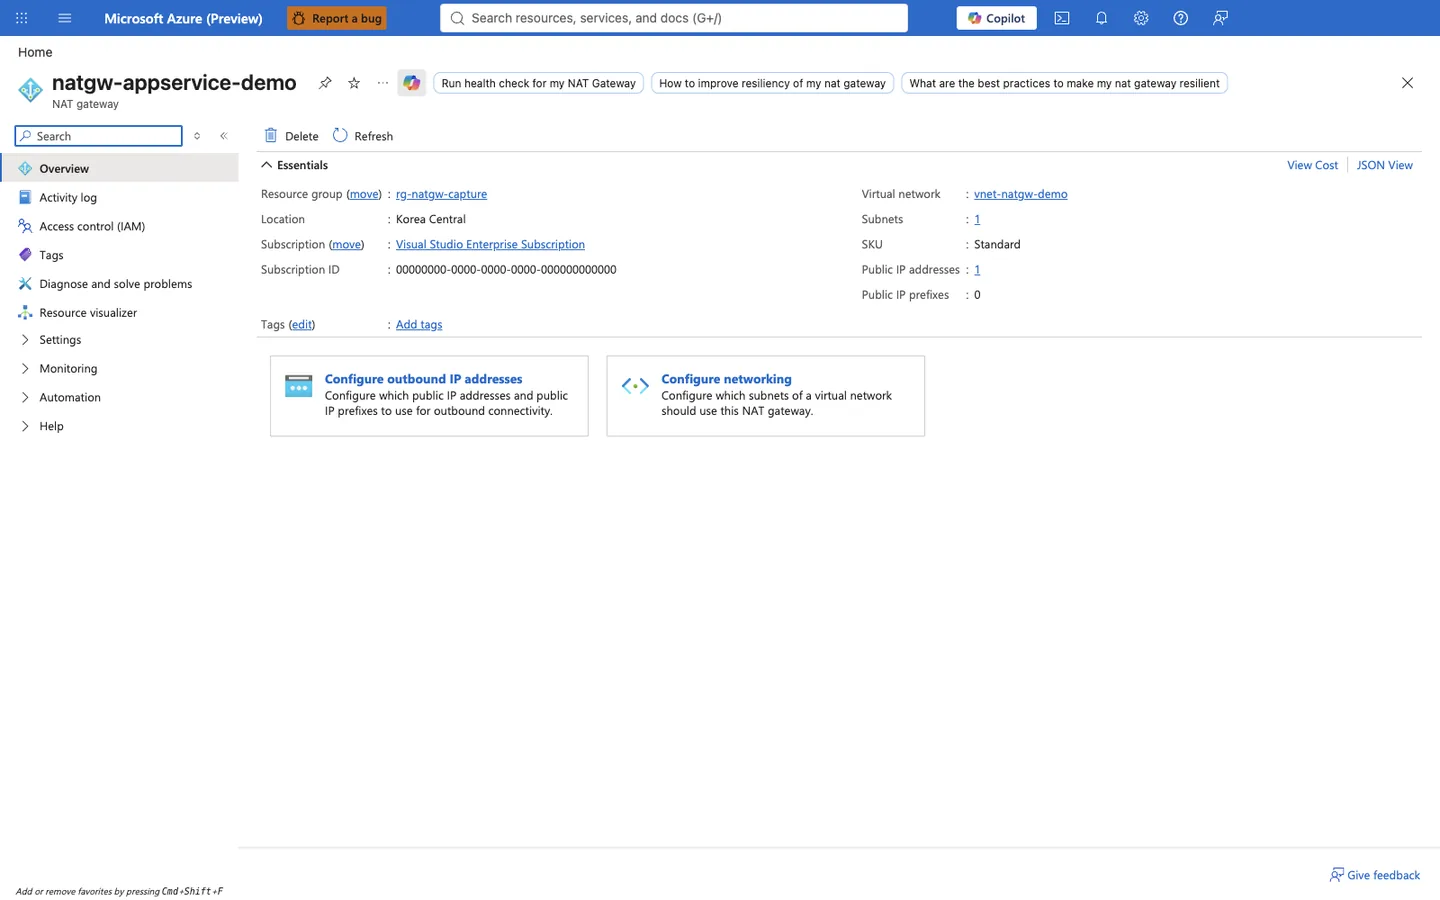Click the Refresh icon
Viewport: 1440px width, 900px height.
click(x=340, y=135)
